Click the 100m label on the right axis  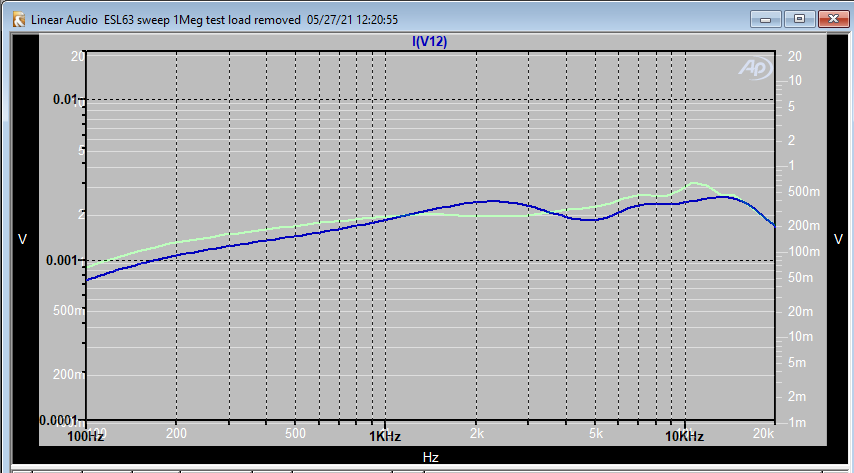[x=804, y=252]
